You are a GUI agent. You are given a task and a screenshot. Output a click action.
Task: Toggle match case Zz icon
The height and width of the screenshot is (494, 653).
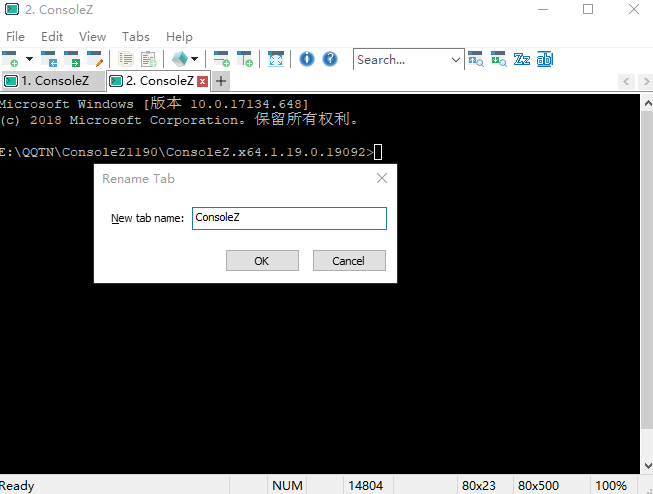[521, 59]
